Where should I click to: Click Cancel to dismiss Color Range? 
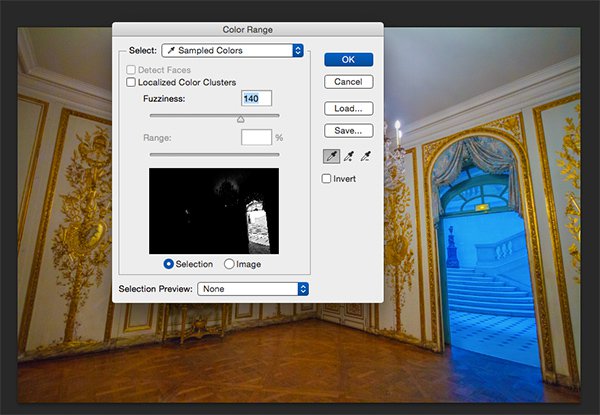tap(348, 81)
